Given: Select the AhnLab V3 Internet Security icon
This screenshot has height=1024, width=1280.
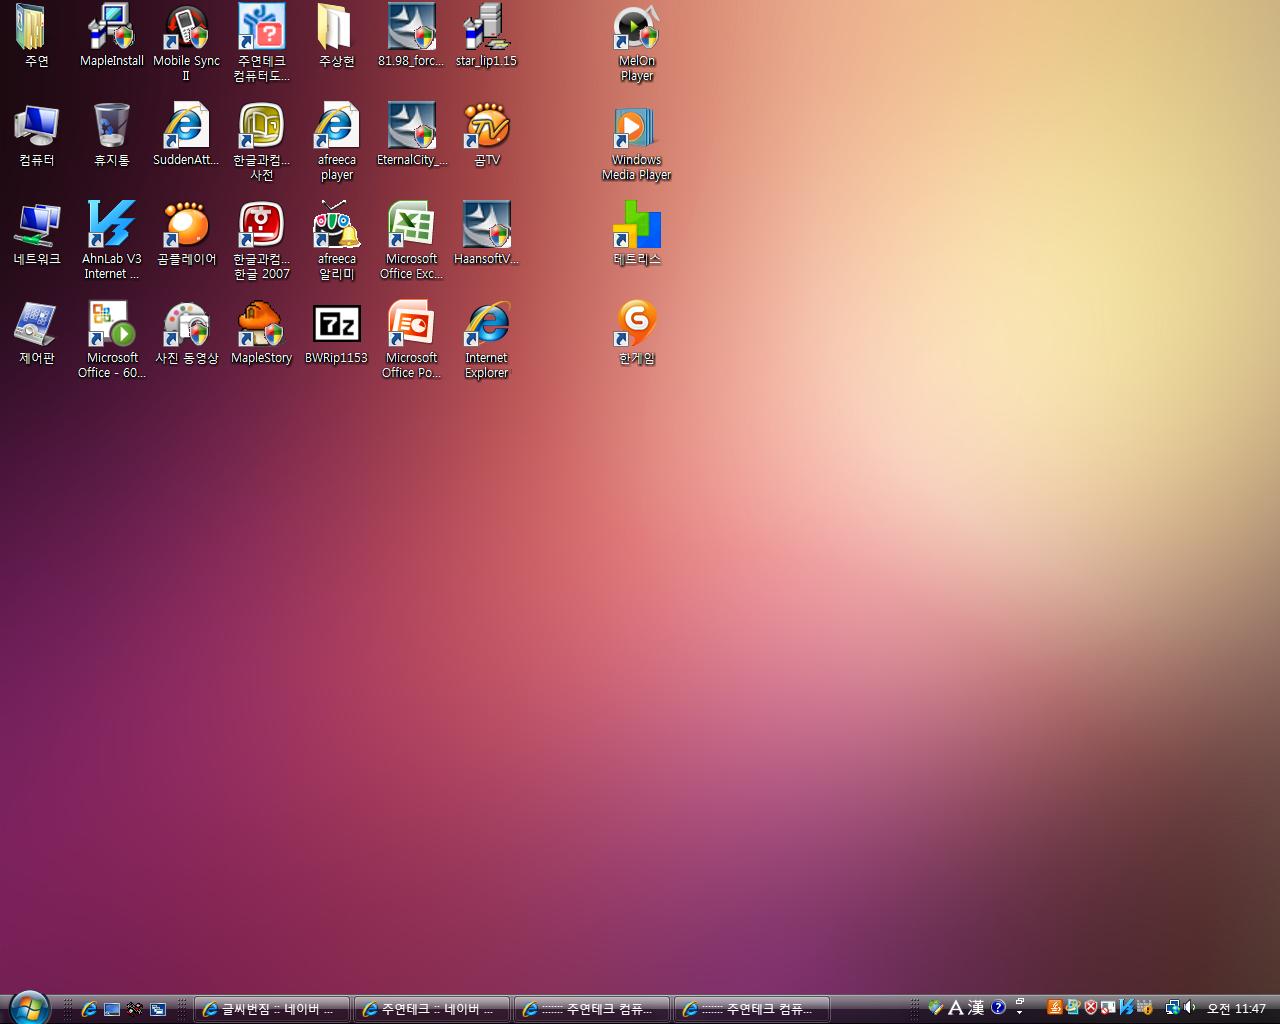Looking at the screenshot, I should pos(111,240).
